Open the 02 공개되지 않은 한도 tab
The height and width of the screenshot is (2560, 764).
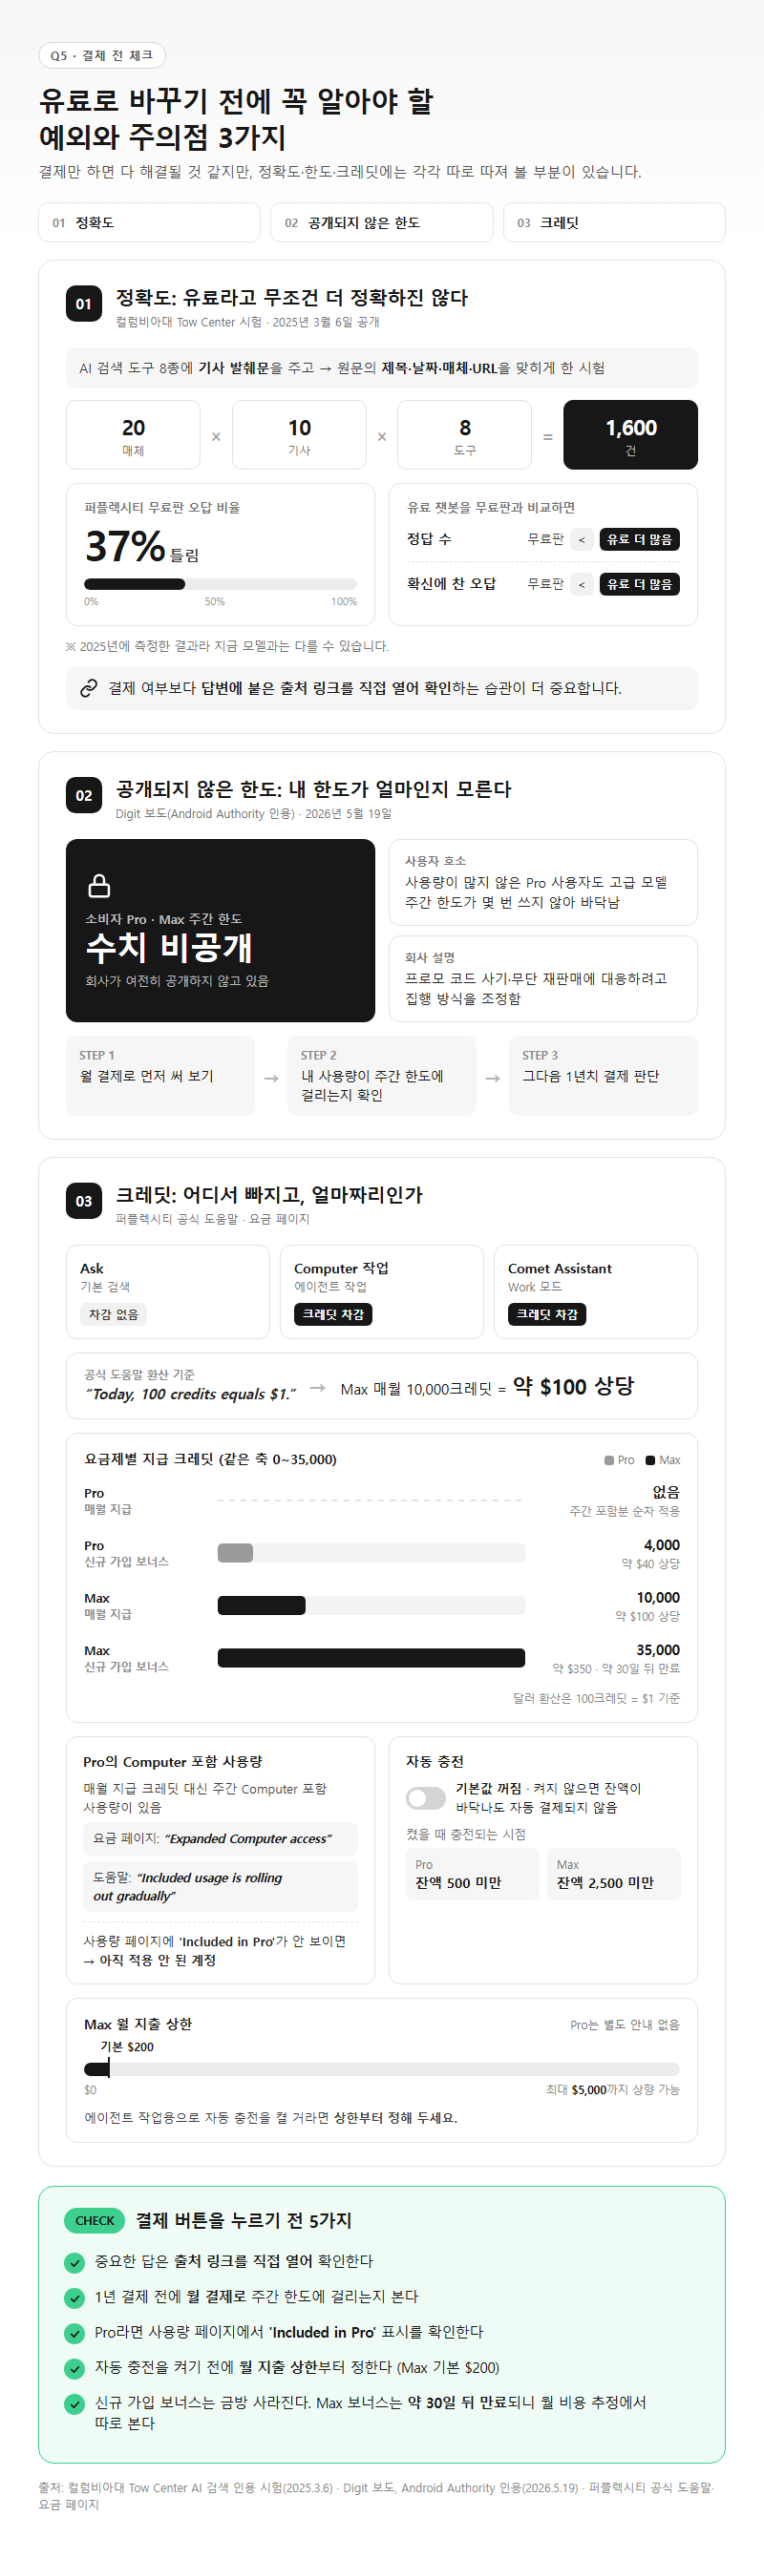point(381,222)
